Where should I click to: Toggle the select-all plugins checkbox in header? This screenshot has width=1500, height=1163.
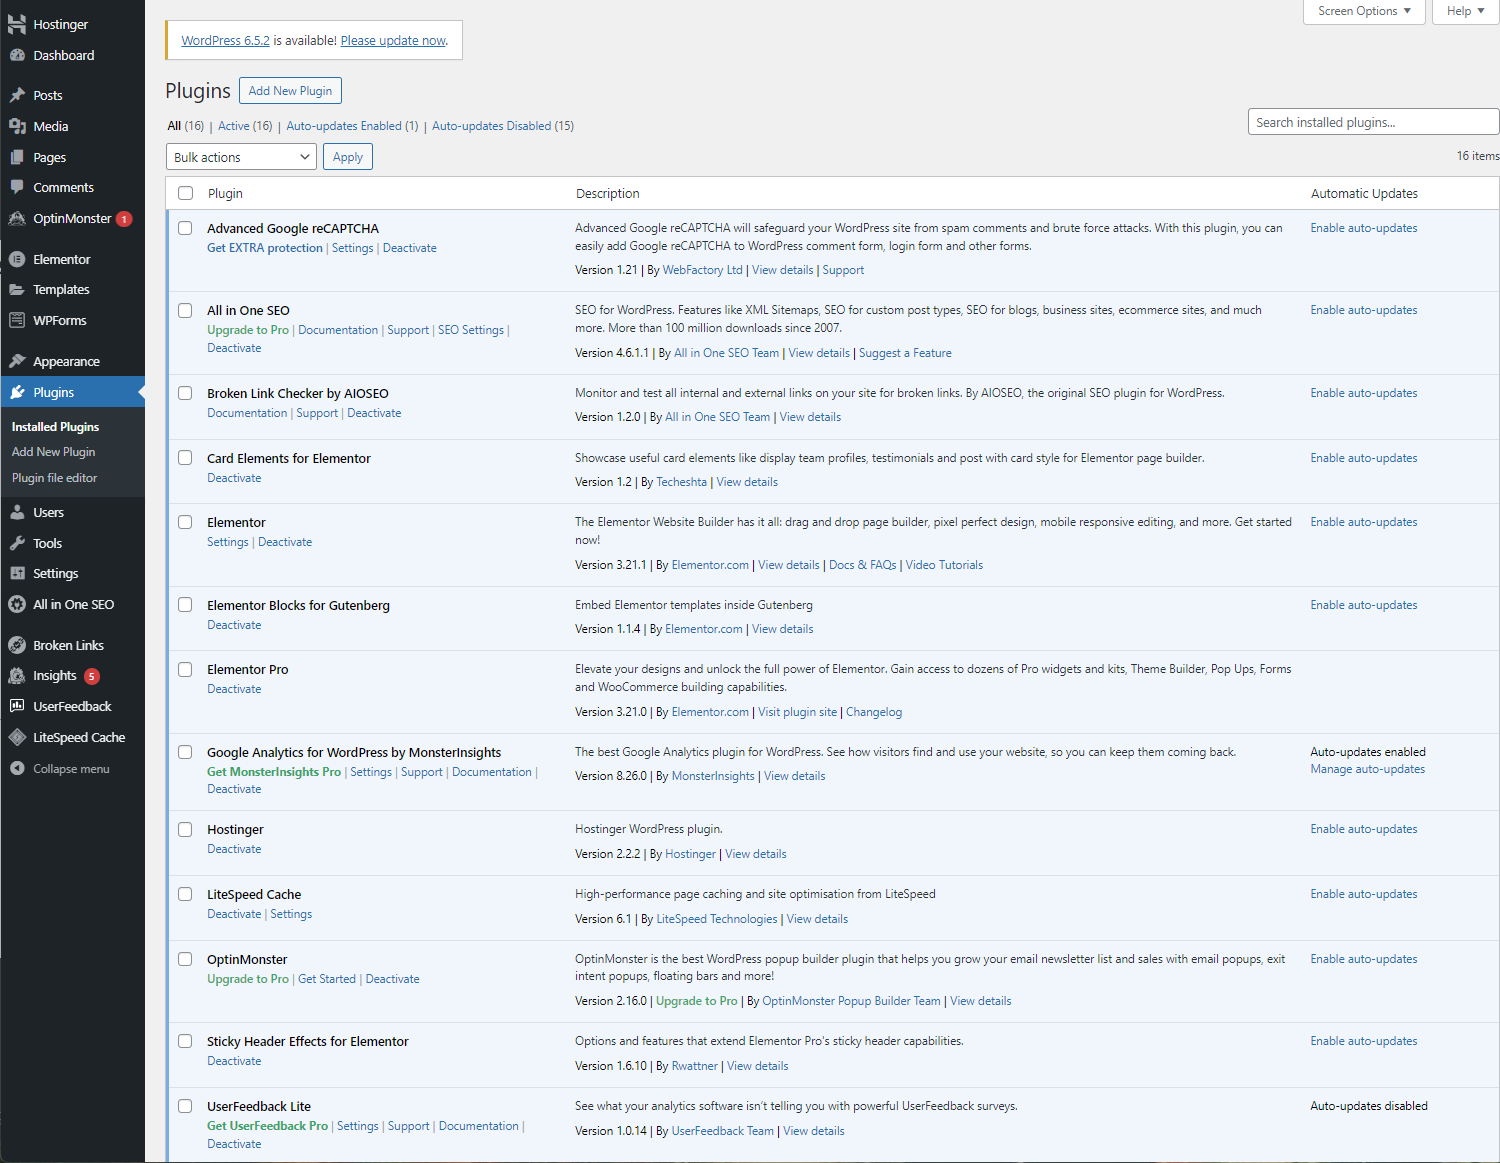coord(185,193)
